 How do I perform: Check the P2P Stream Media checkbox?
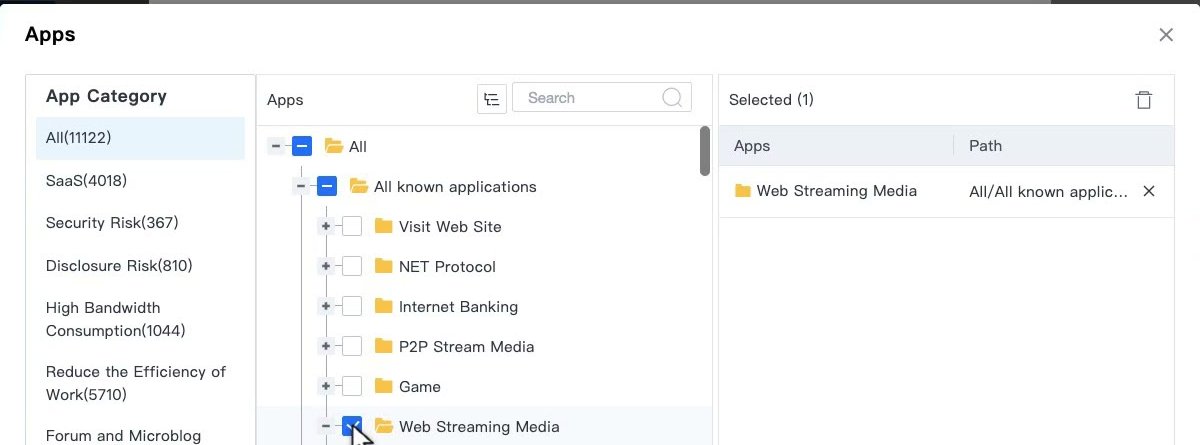pyautogui.click(x=352, y=346)
